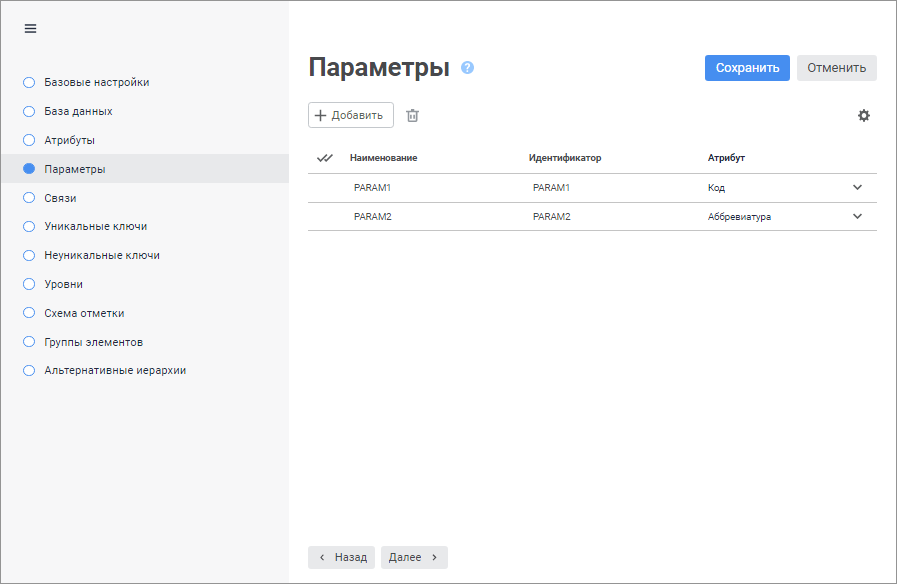The image size is (897, 584).
Task: Click the PARAM2 identifier cell
Action: (552, 217)
